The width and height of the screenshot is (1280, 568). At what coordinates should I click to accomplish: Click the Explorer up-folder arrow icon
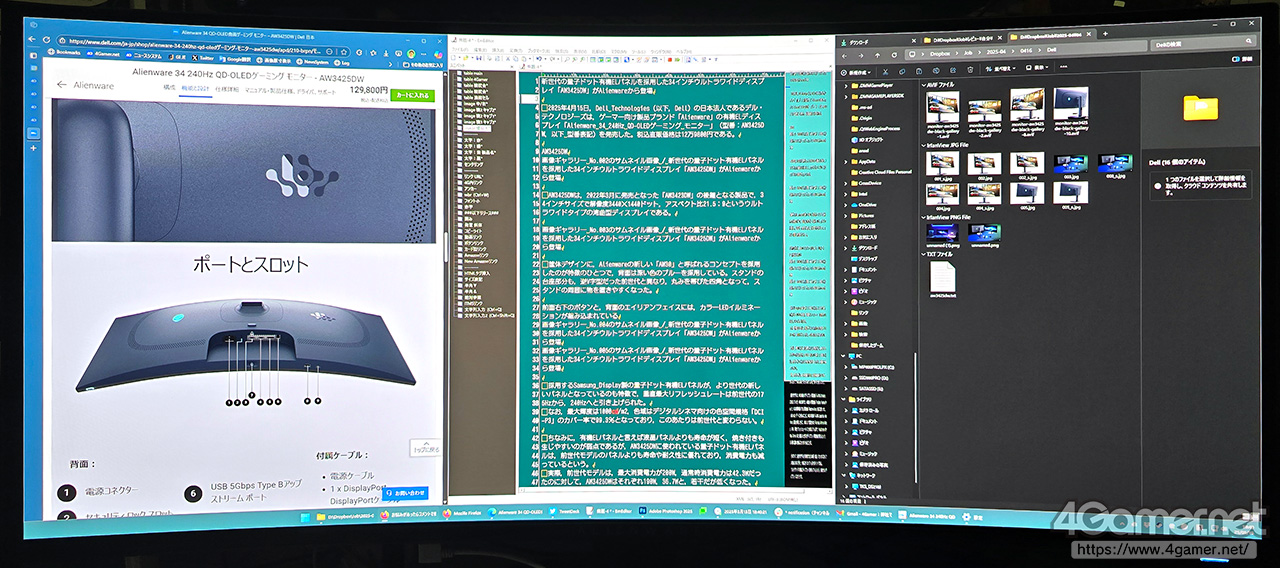(879, 54)
